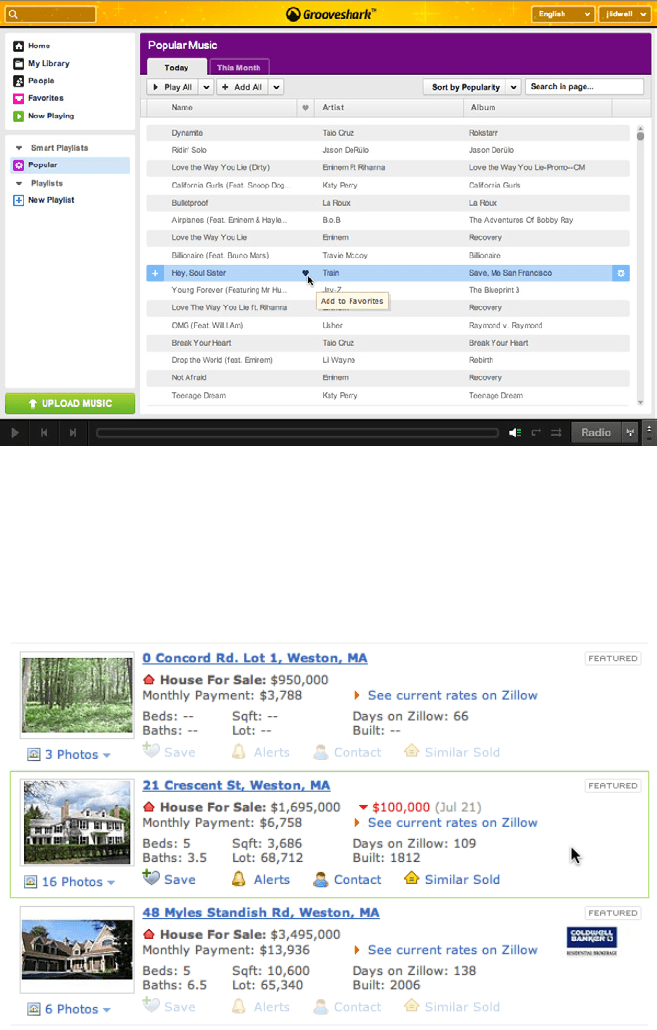Click the UPLOAD MUSIC button
The height and width of the screenshot is (1030, 657).
pyautogui.click(x=70, y=403)
